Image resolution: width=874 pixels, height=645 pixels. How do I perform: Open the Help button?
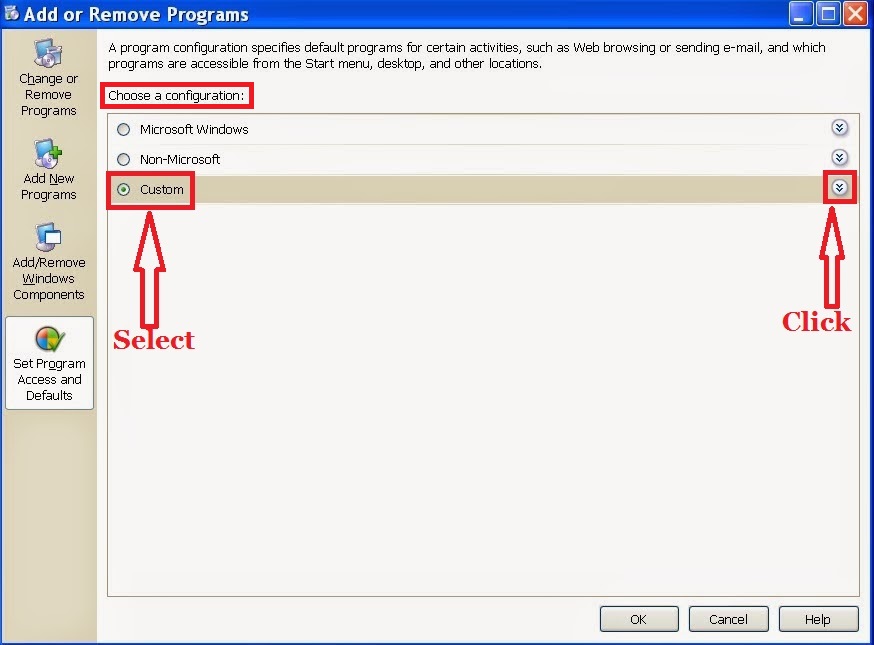click(x=818, y=619)
